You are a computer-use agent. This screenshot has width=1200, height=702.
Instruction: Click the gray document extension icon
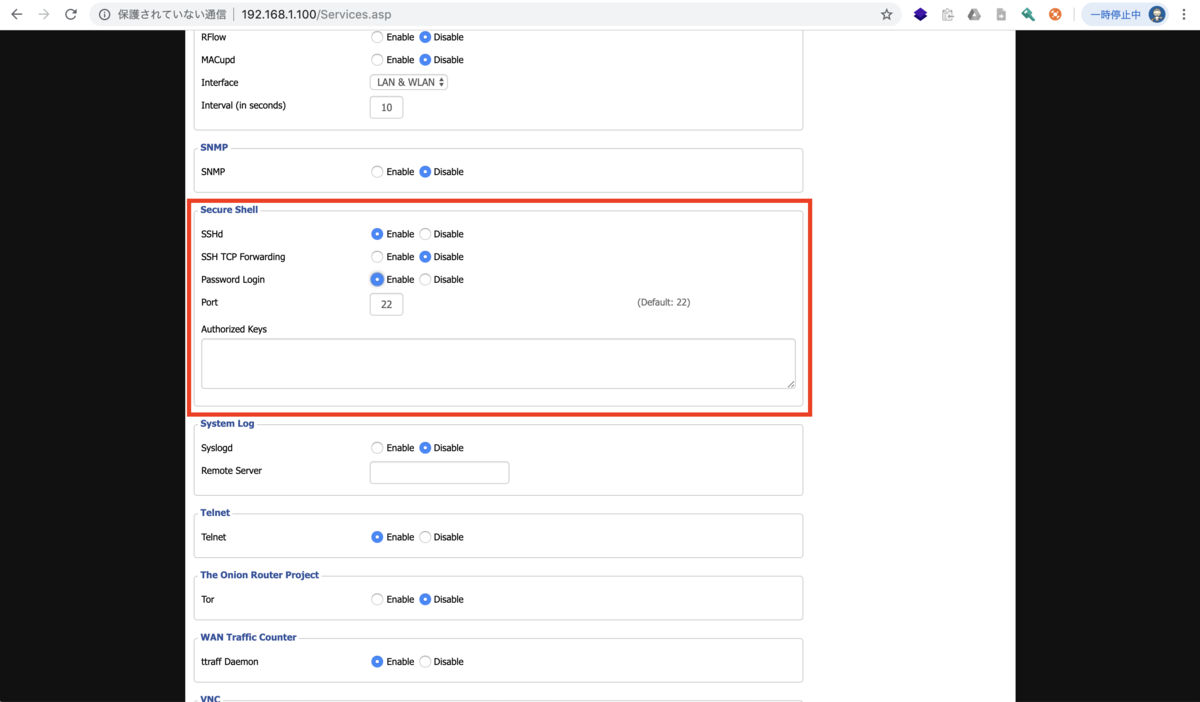pyautogui.click(x=1001, y=15)
